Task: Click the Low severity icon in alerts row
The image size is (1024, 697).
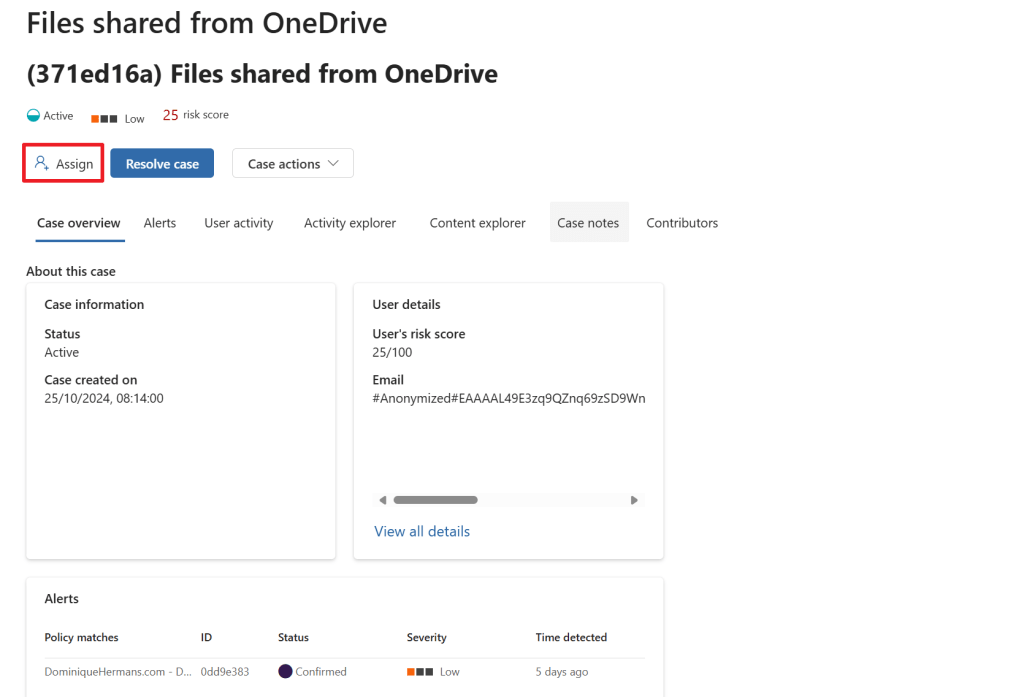Action: (418, 672)
